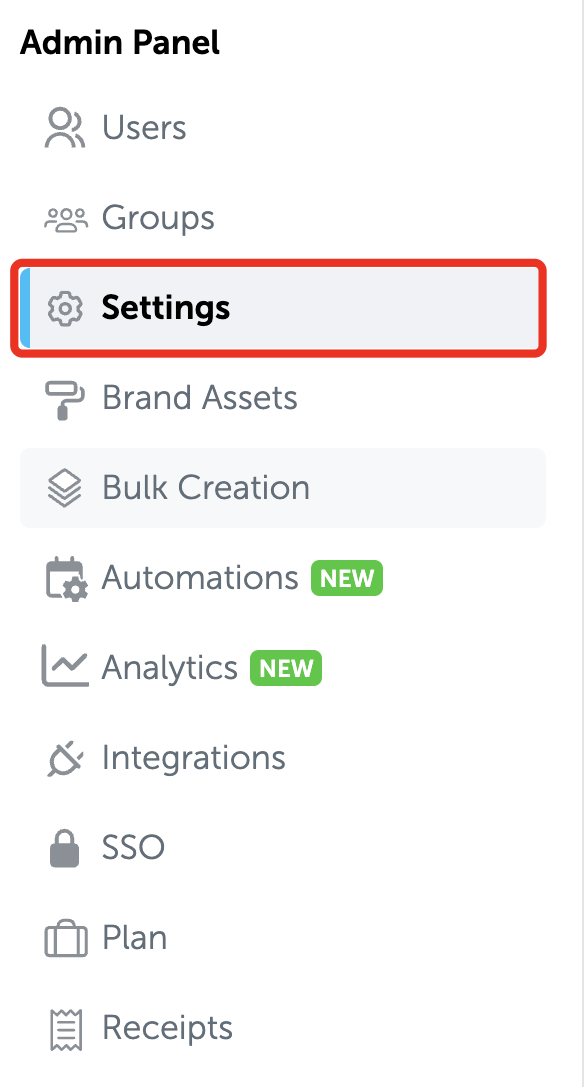Click the Automations calendar-gear icon
The image size is (584, 1087).
point(67,579)
